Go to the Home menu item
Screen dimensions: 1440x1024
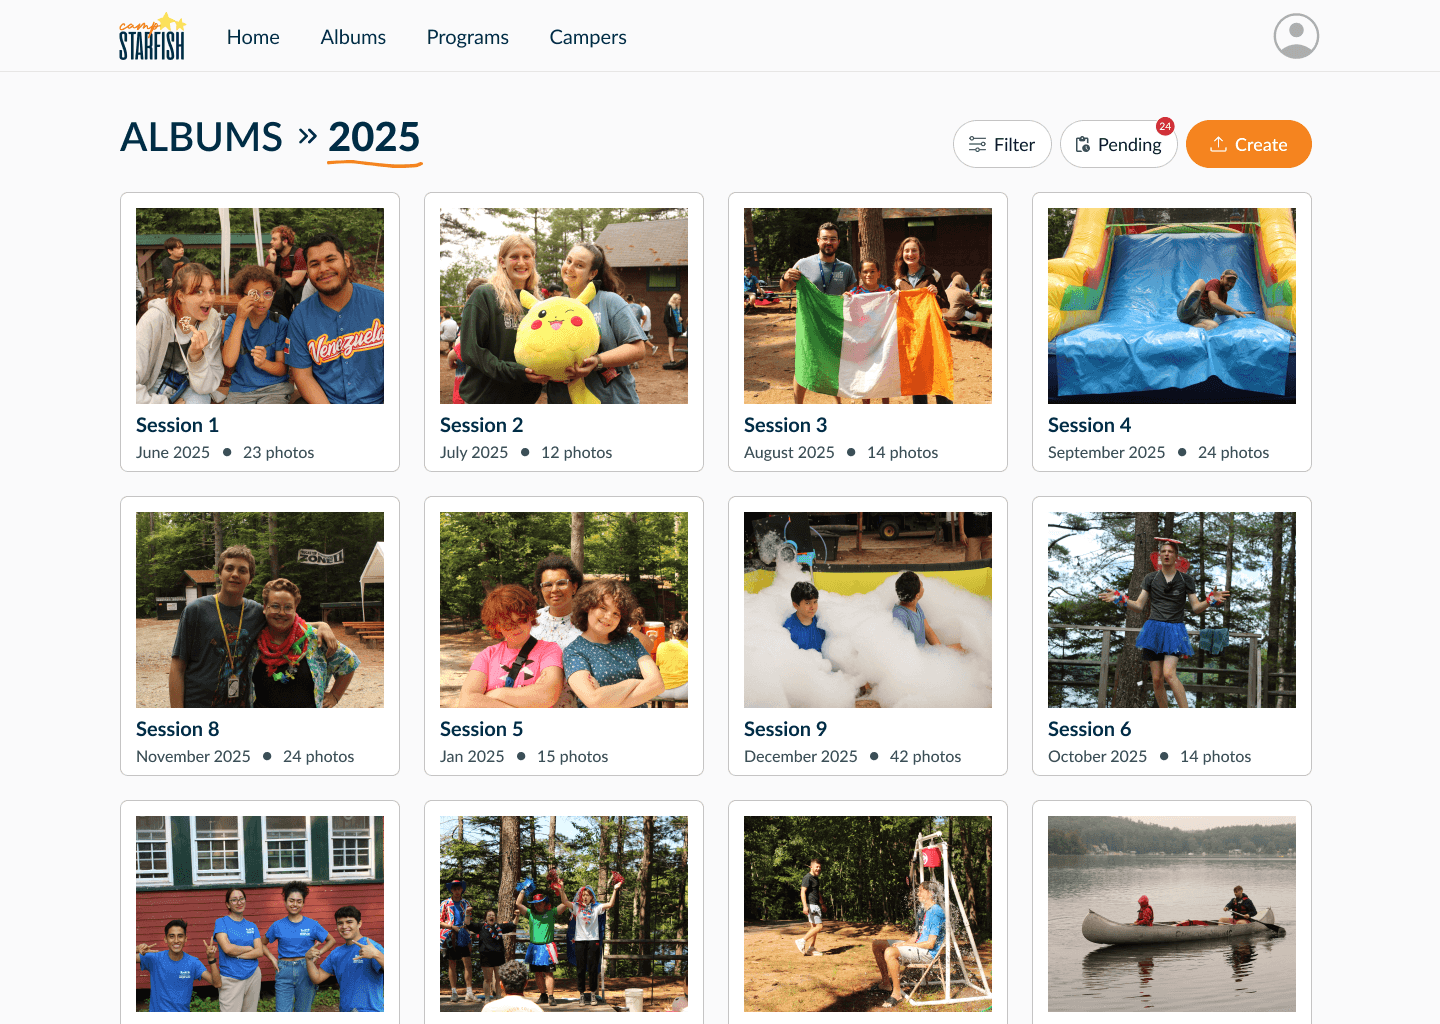coord(253,37)
